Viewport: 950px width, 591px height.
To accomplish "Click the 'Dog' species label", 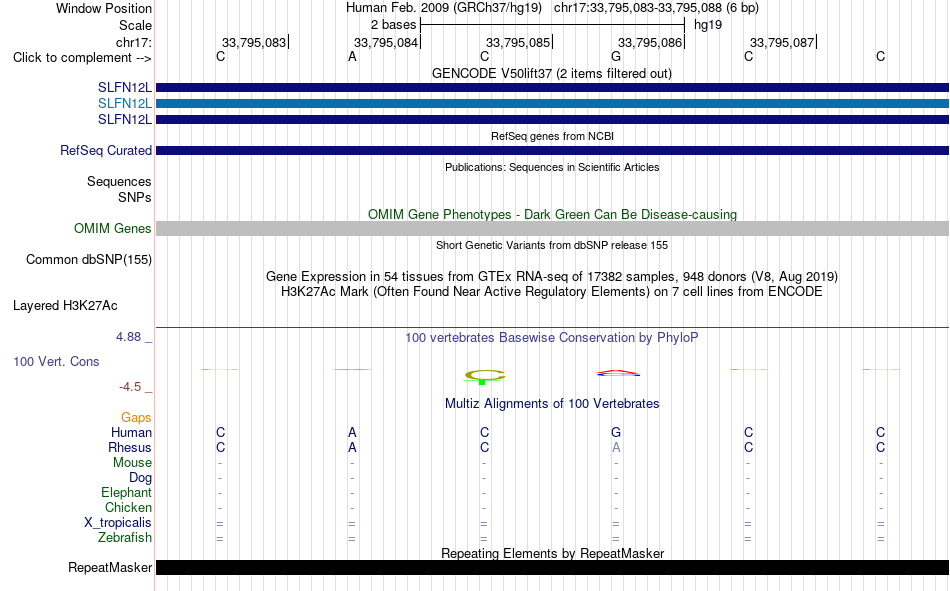I will (141, 478).
